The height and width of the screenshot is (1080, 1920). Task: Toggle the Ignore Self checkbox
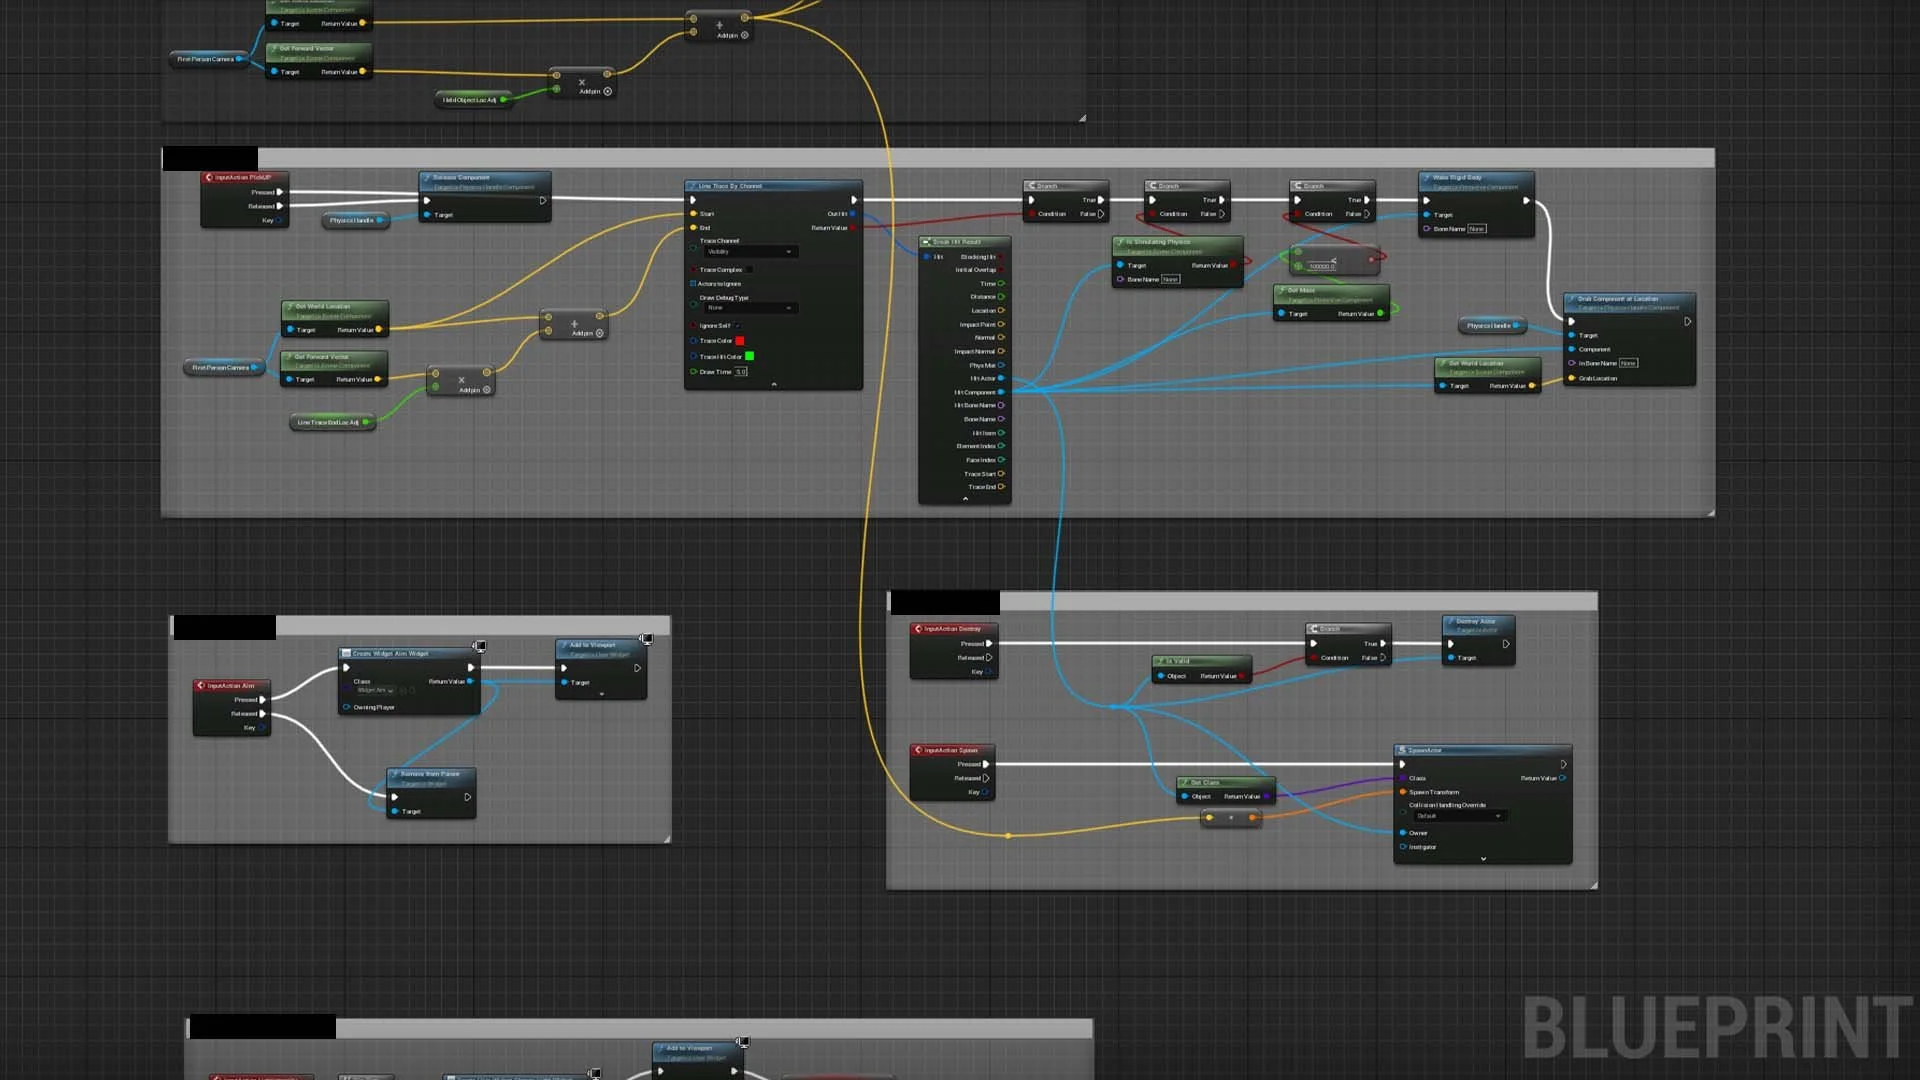click(x=738, y=326)
